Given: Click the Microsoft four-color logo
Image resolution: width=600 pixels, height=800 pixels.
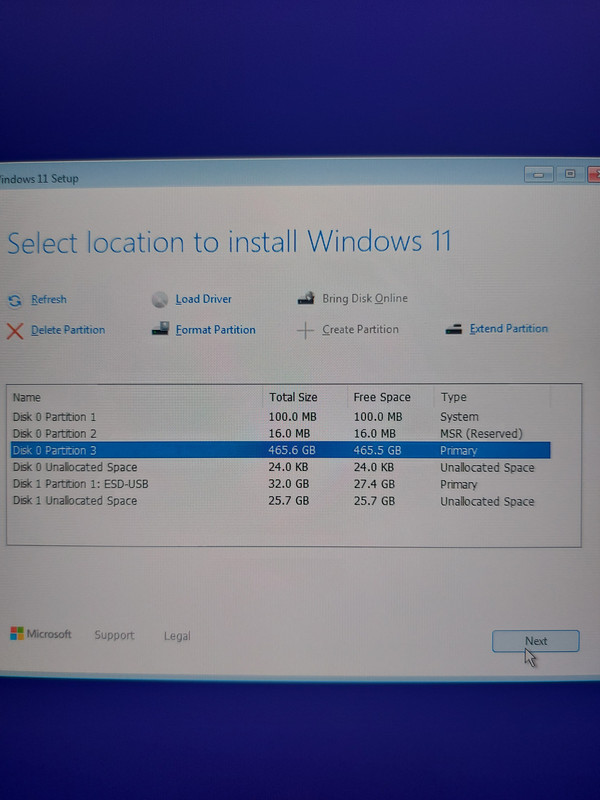Looking at the screenshot, I should 17,633.
